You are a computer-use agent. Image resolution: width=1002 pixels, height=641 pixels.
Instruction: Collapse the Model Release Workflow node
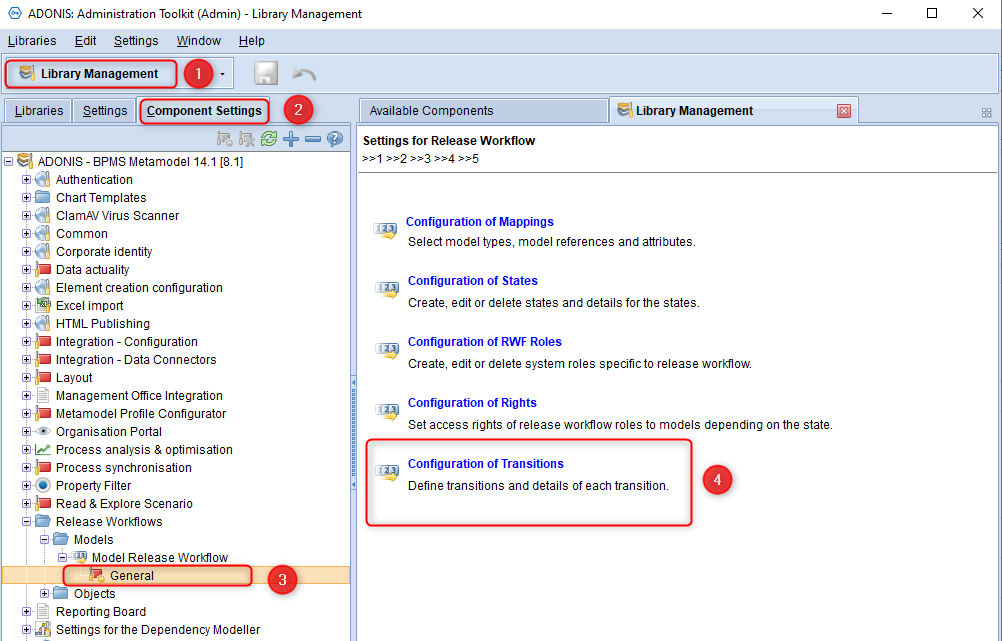pos(62,557)
